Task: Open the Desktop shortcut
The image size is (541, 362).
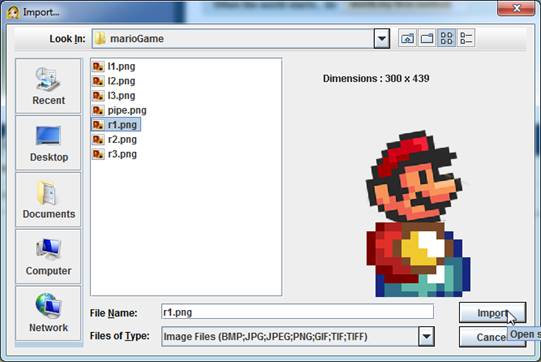Action: pyautogui.click(x=48, y=143)
